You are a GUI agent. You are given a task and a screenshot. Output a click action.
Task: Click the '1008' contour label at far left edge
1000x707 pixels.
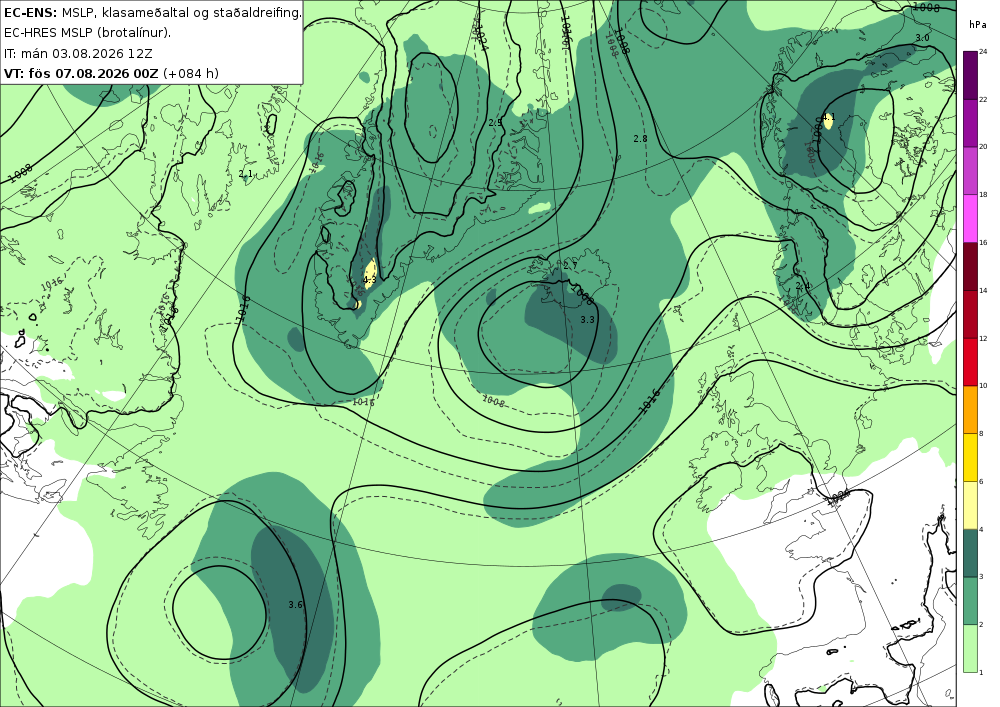click(20, 173)
